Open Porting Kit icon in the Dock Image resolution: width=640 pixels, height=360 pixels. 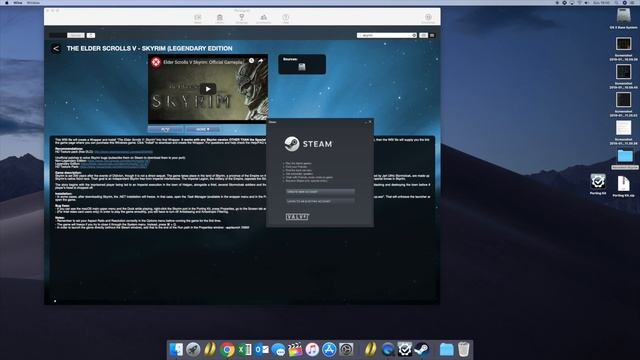coord(404,349)
